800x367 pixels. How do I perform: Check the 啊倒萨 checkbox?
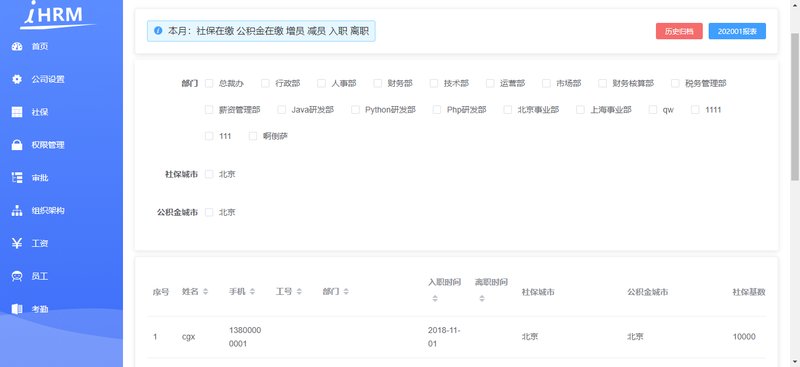(253, 136)
